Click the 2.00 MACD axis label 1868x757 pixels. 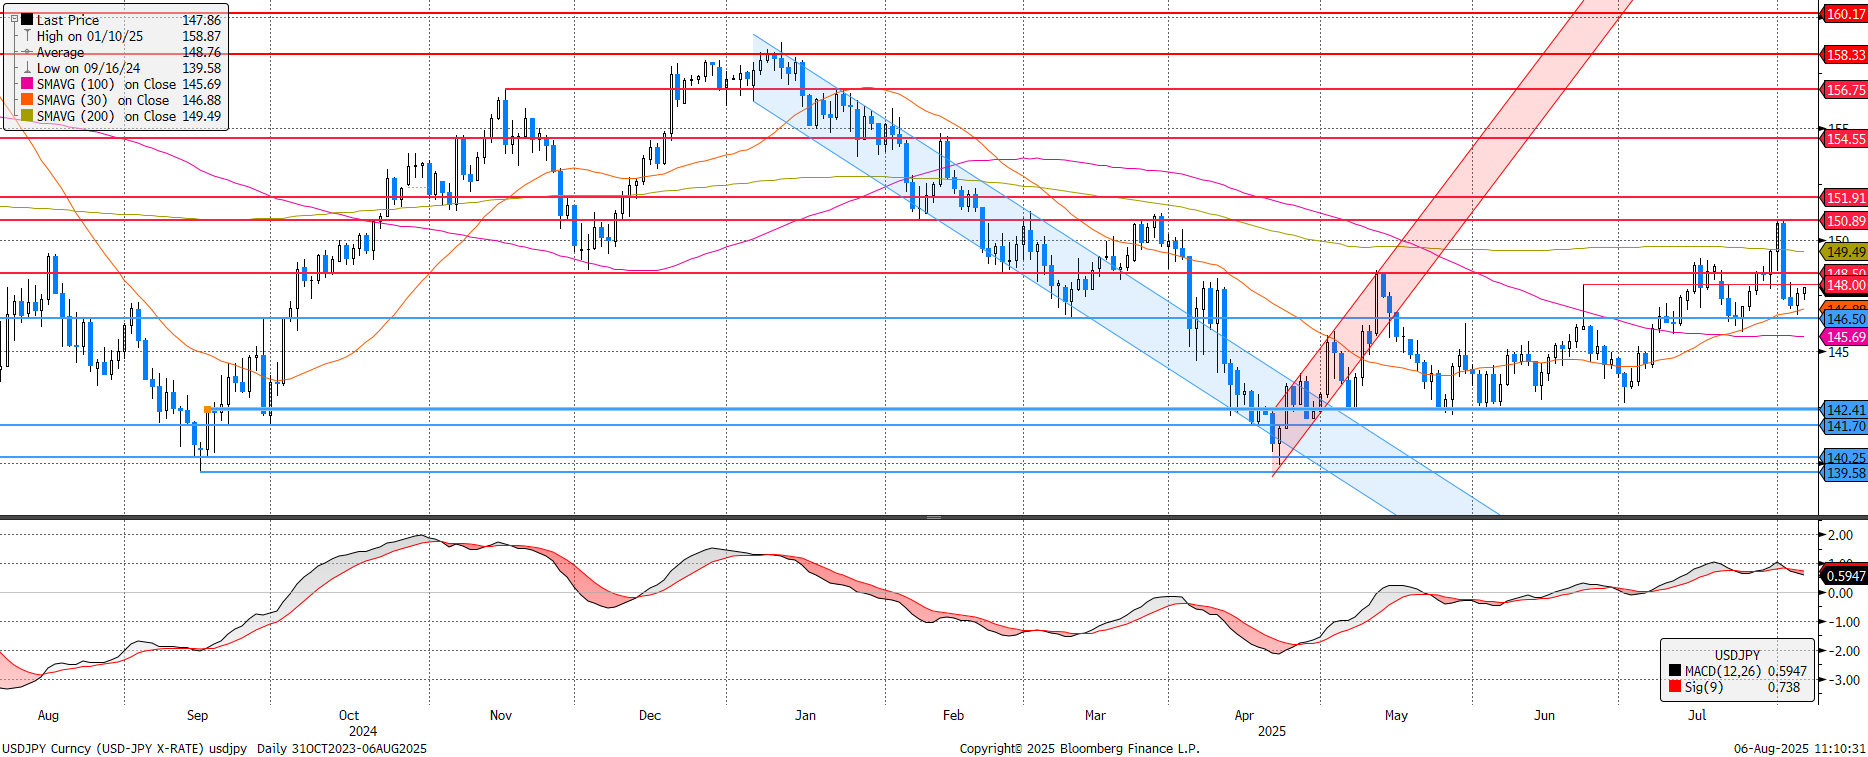click(x=1840, y=536)
